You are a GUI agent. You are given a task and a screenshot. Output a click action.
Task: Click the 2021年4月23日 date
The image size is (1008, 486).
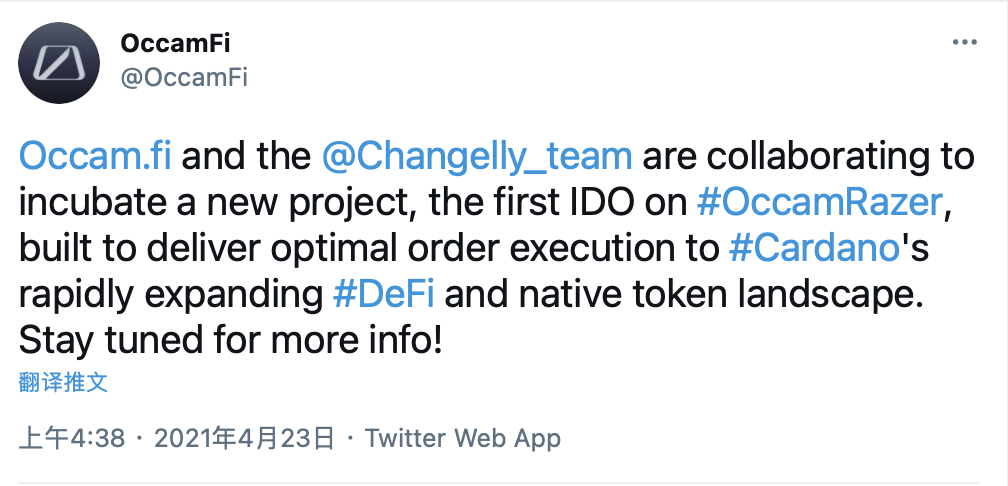pos(244,438)
